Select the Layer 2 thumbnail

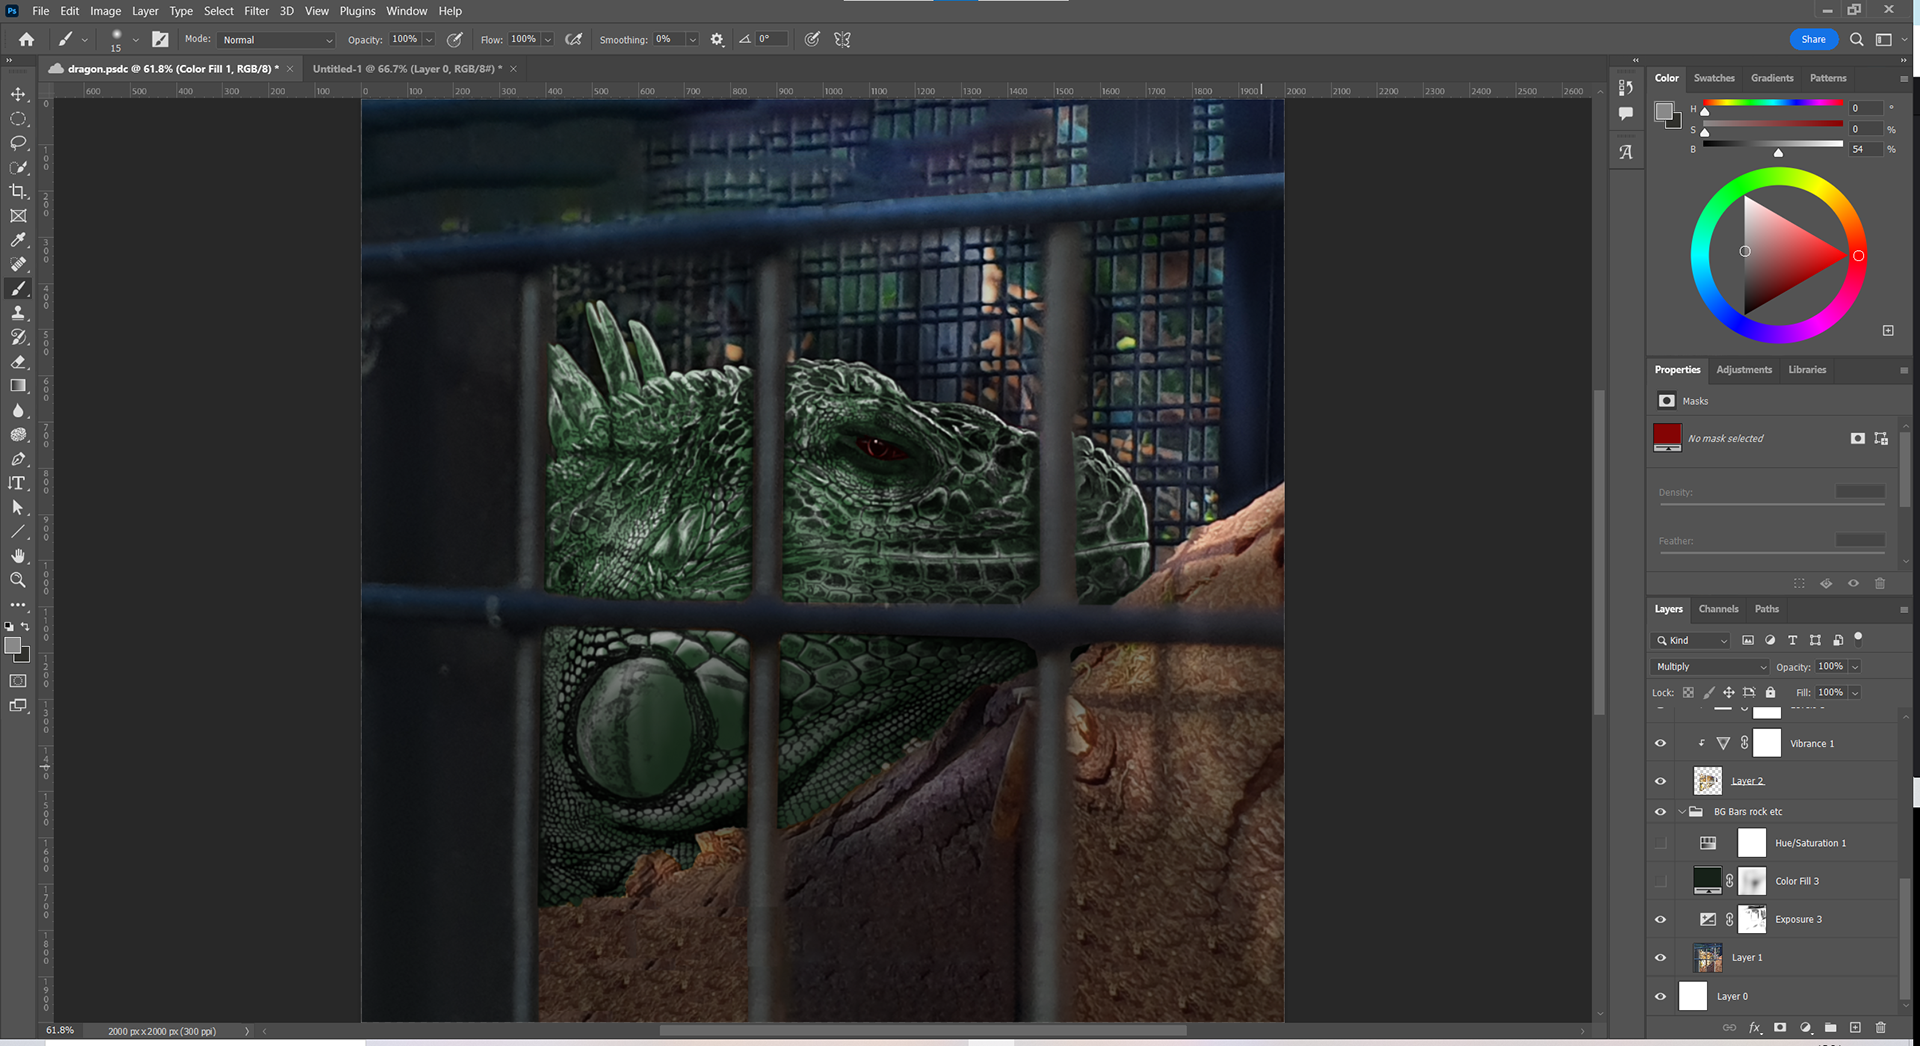click(x=1707, y=781)
